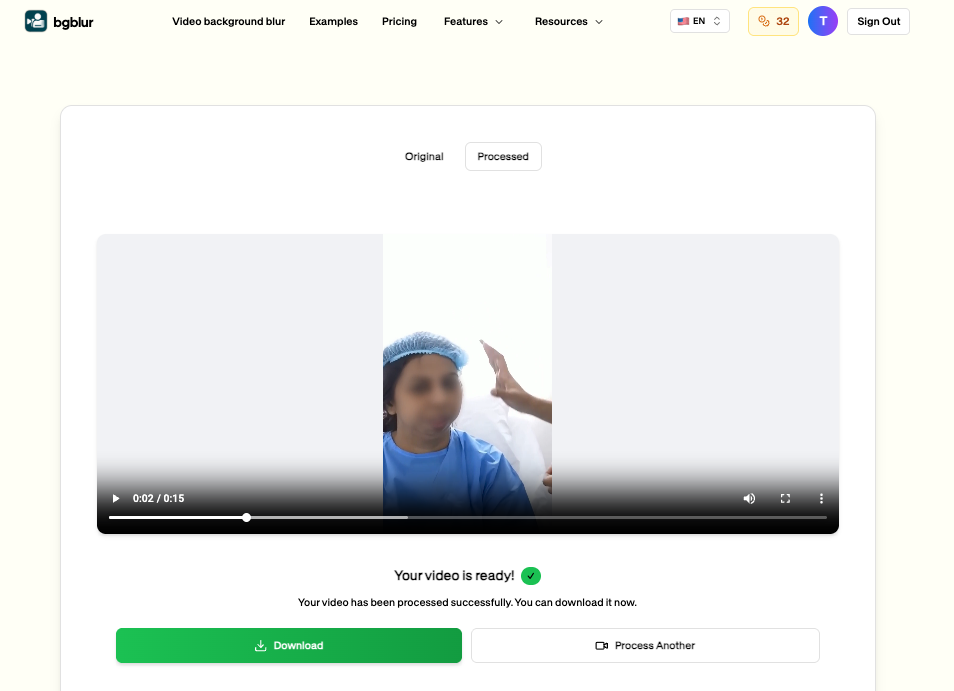Click the download icon inside the Download button

[261, 645]
